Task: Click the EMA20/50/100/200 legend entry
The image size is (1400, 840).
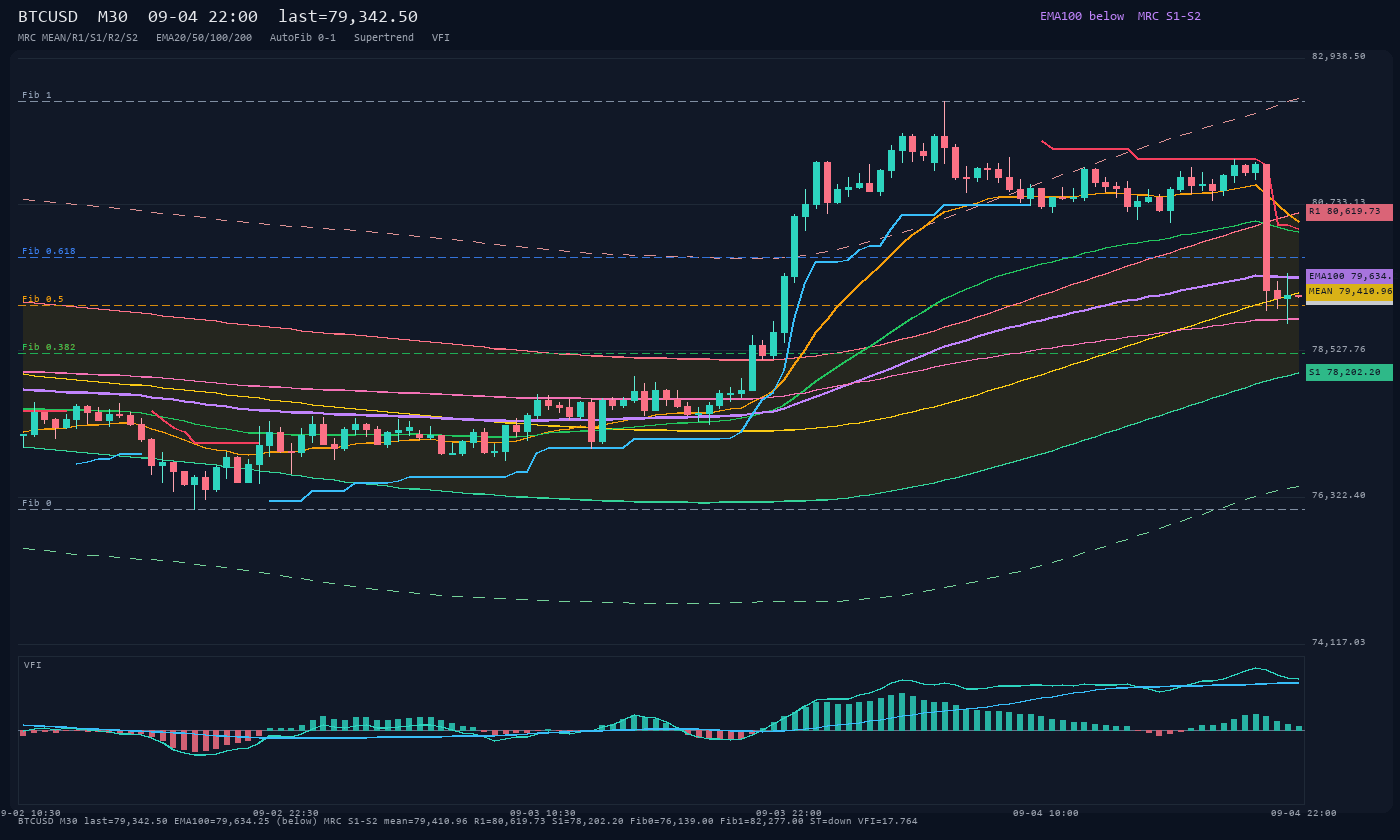Action: [204, 38]
